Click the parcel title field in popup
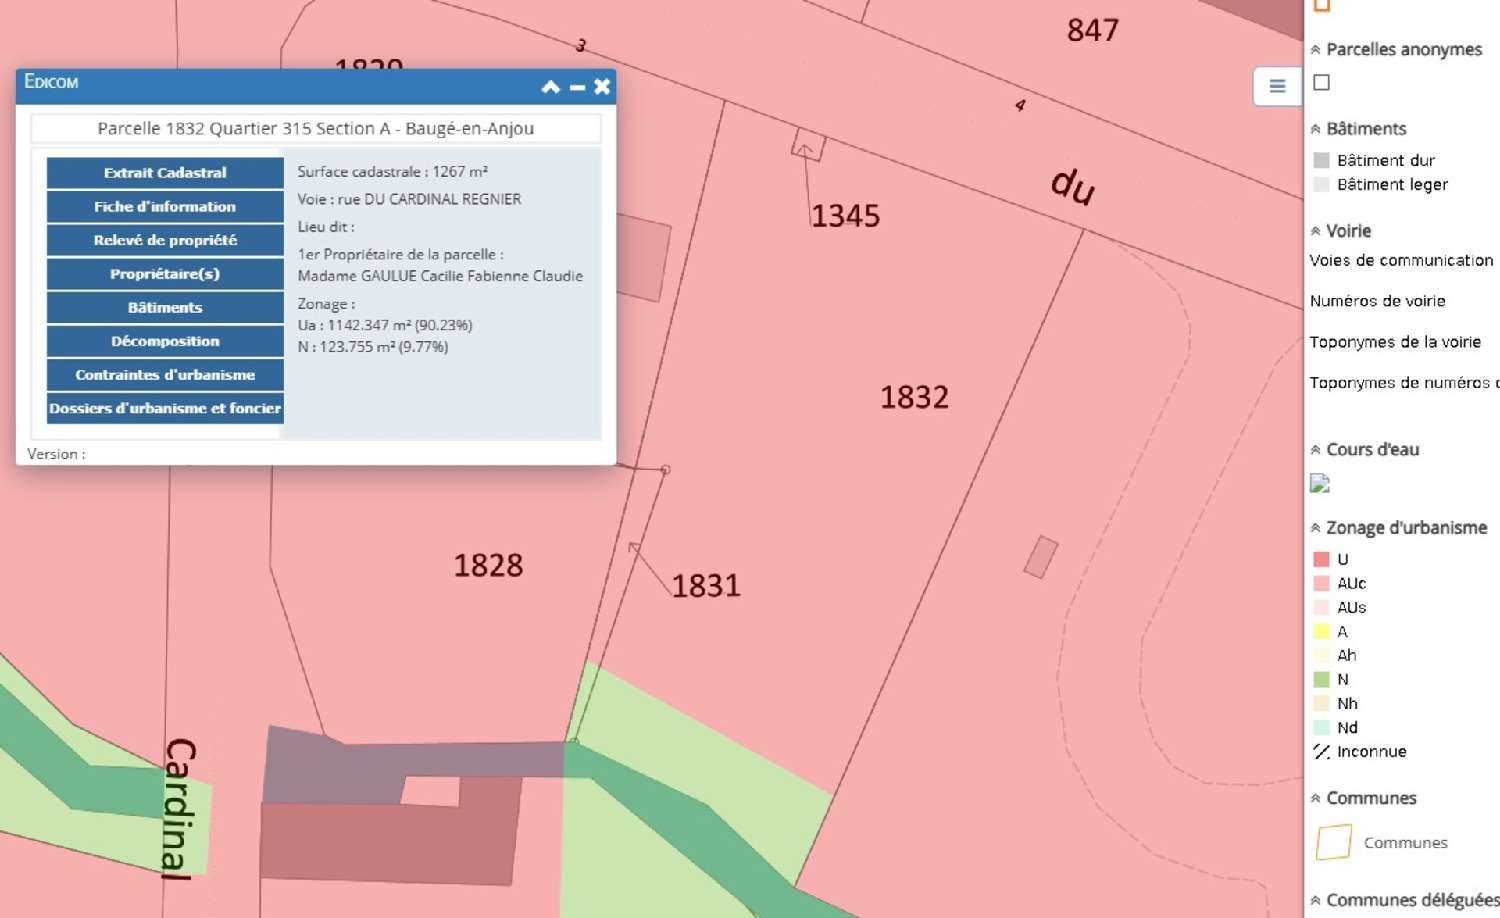Viewport: 1500px width, 918px height. 316,128
